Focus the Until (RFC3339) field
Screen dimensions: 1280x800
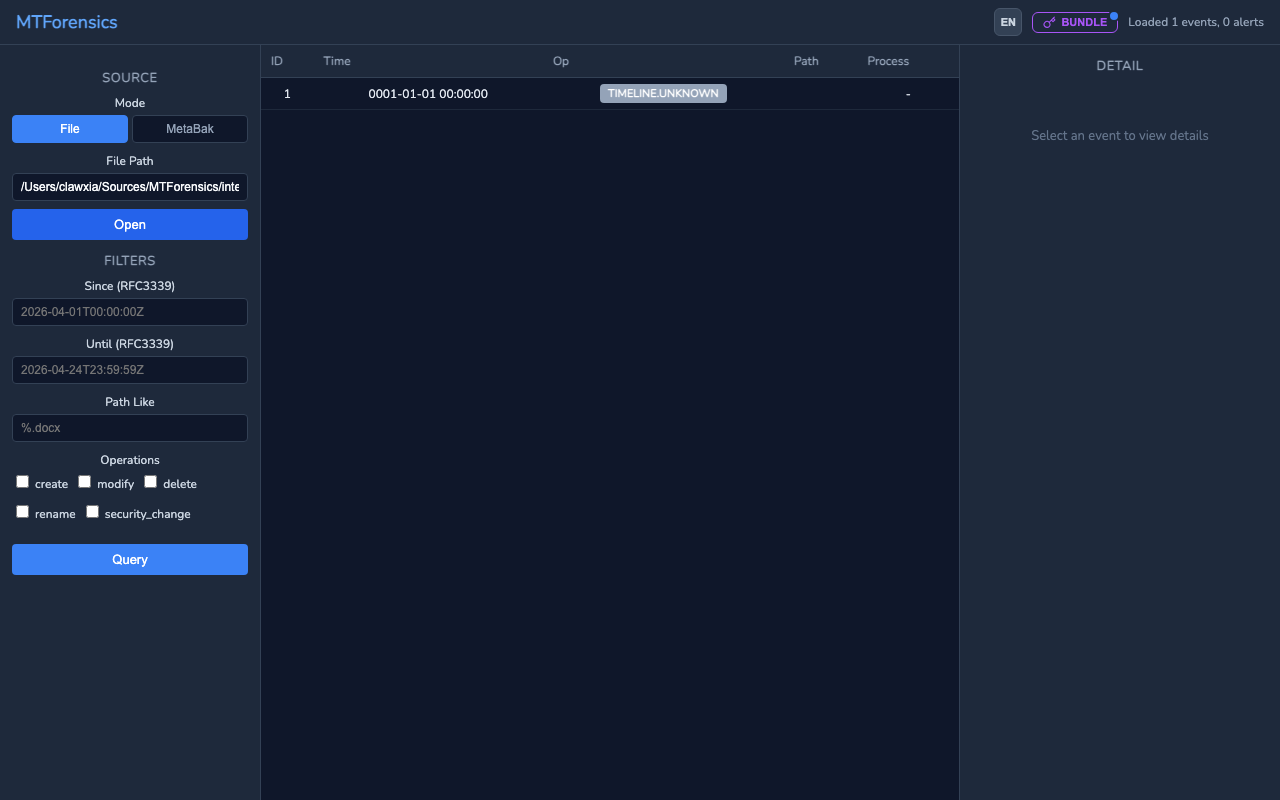[130, 370]
